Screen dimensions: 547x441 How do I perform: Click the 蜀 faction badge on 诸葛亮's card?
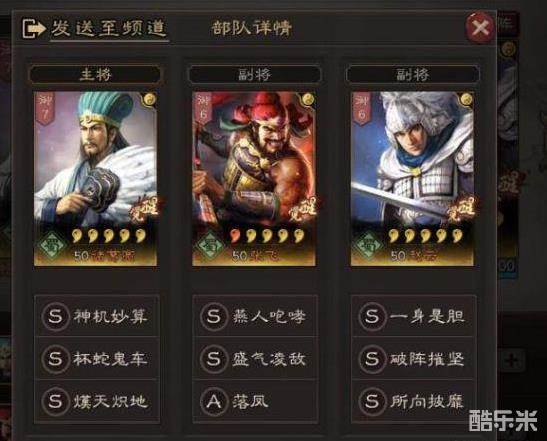tap(52, 245)
